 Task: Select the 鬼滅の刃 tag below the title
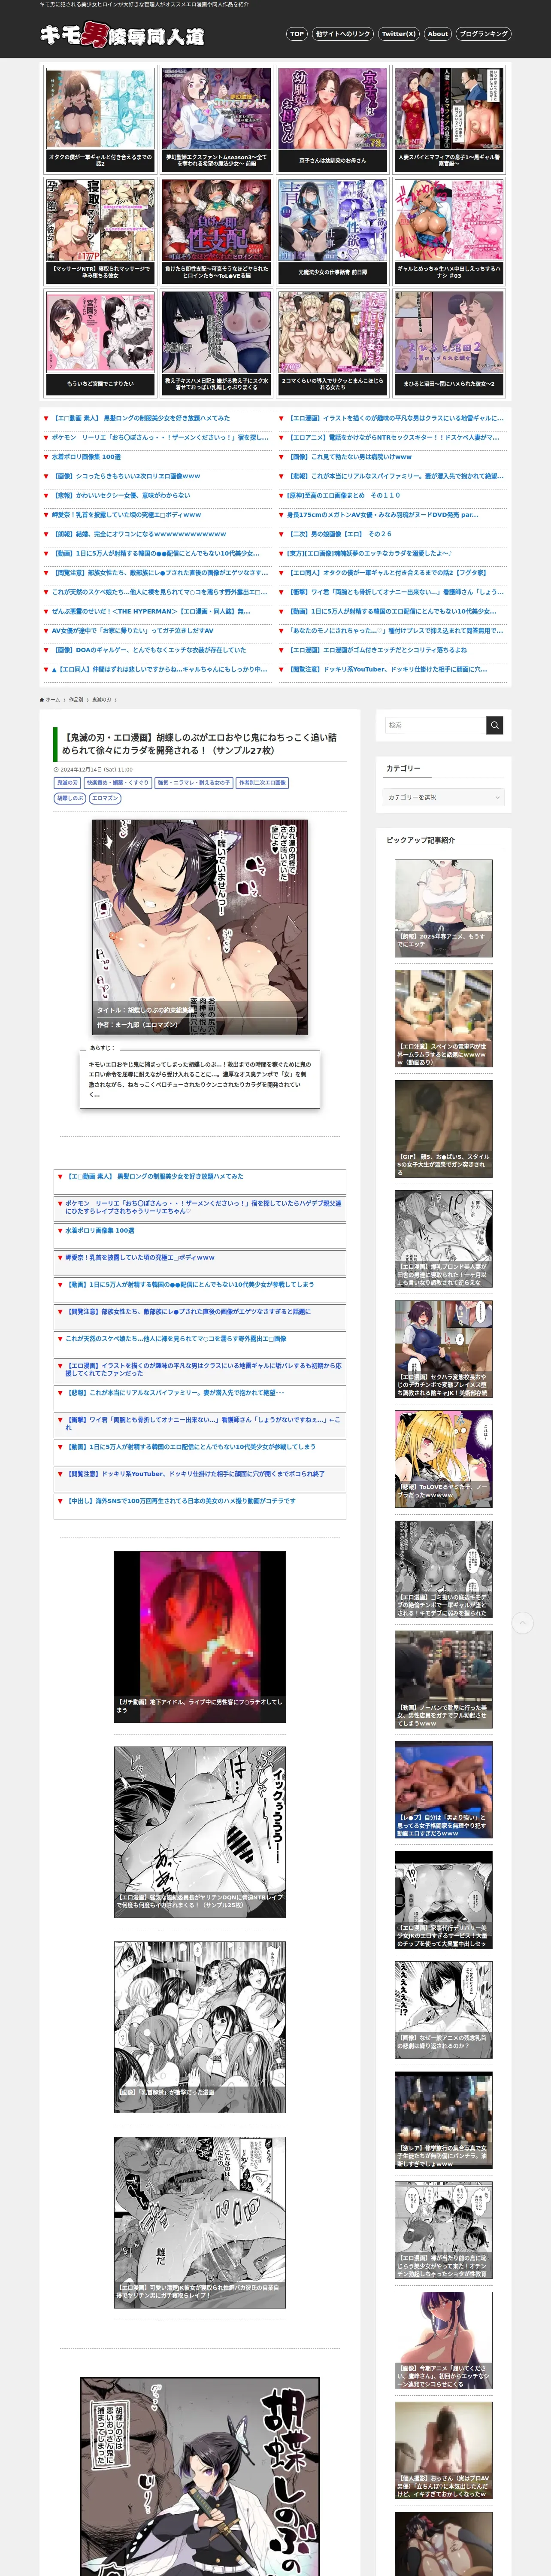[67, 783]
